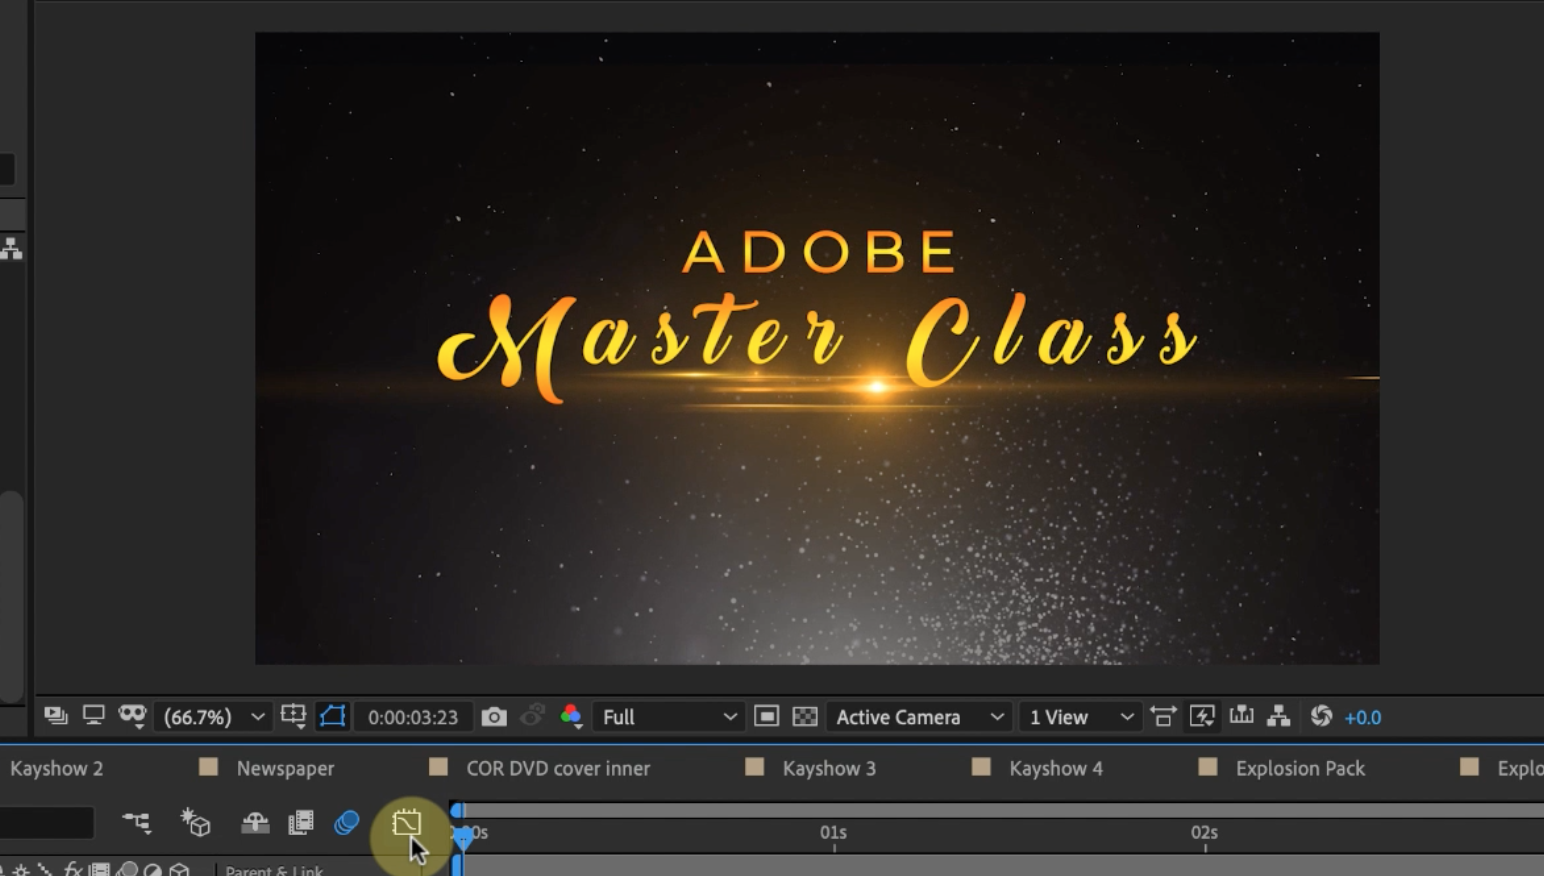Open the 1 View layout dropdown
1544x876 pixels.
pyautogui.click(x=1080, y=717)
